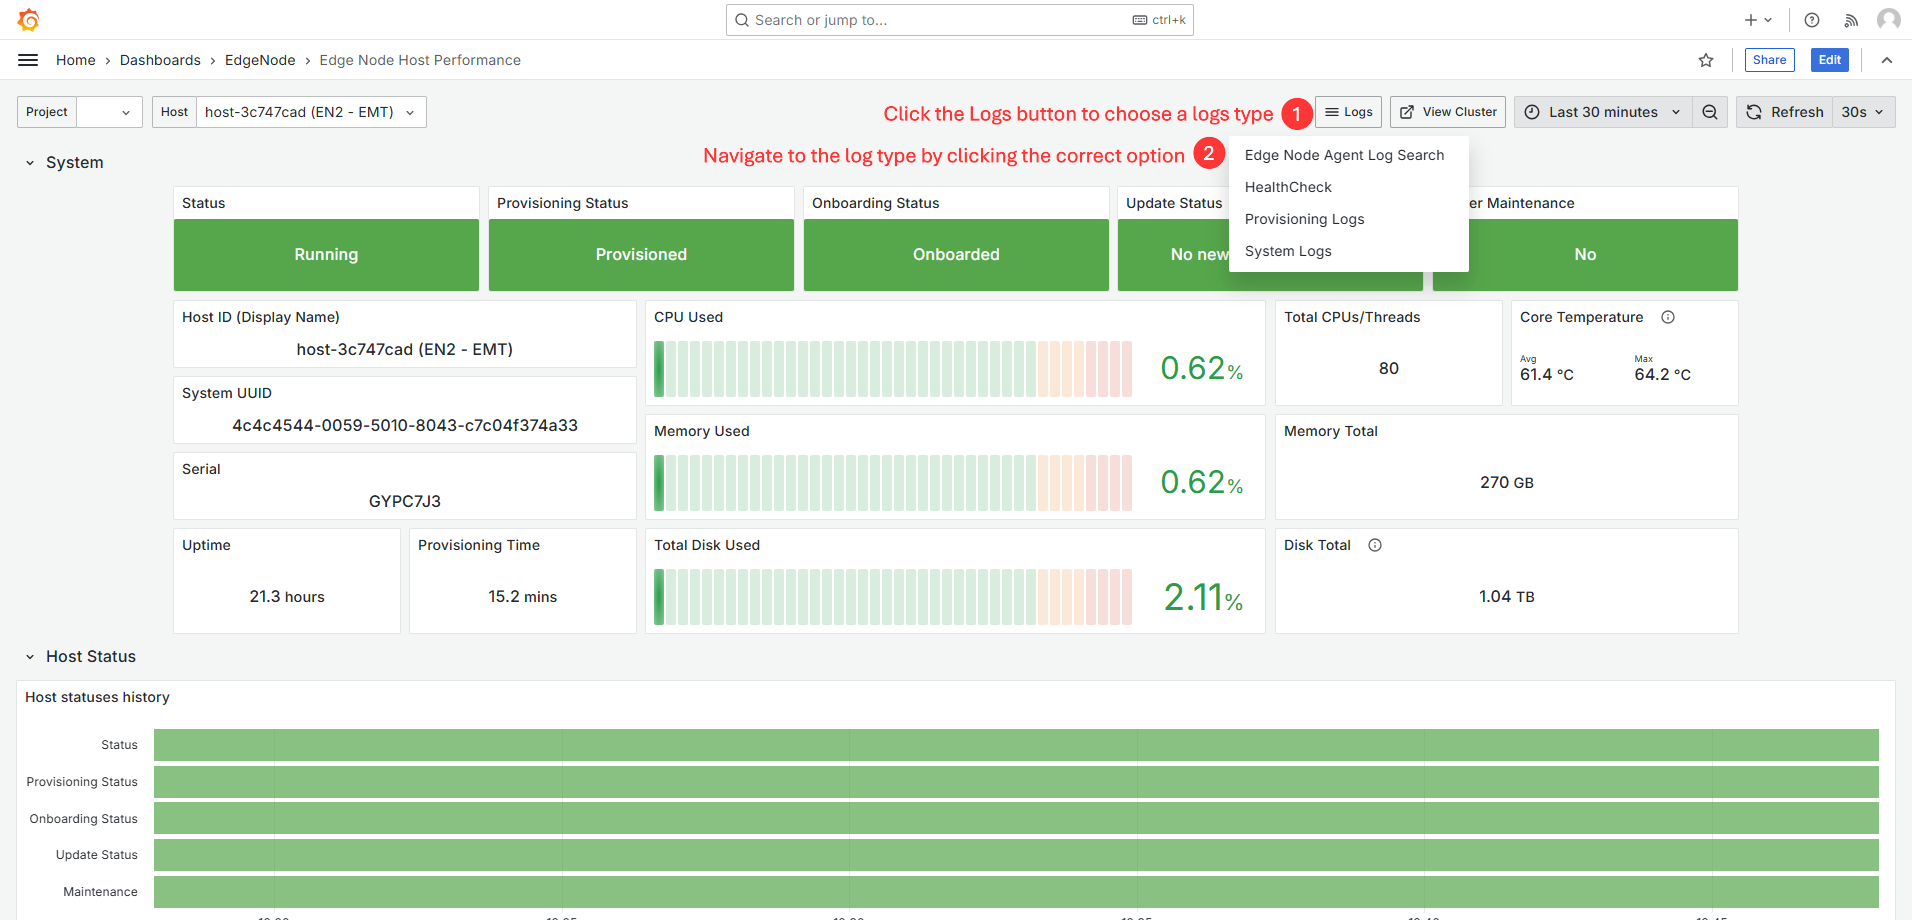Viewport: 1912px width, 920px height.
Task: Open the news feed RSS icon
Action: click(x=1851, y=20)
